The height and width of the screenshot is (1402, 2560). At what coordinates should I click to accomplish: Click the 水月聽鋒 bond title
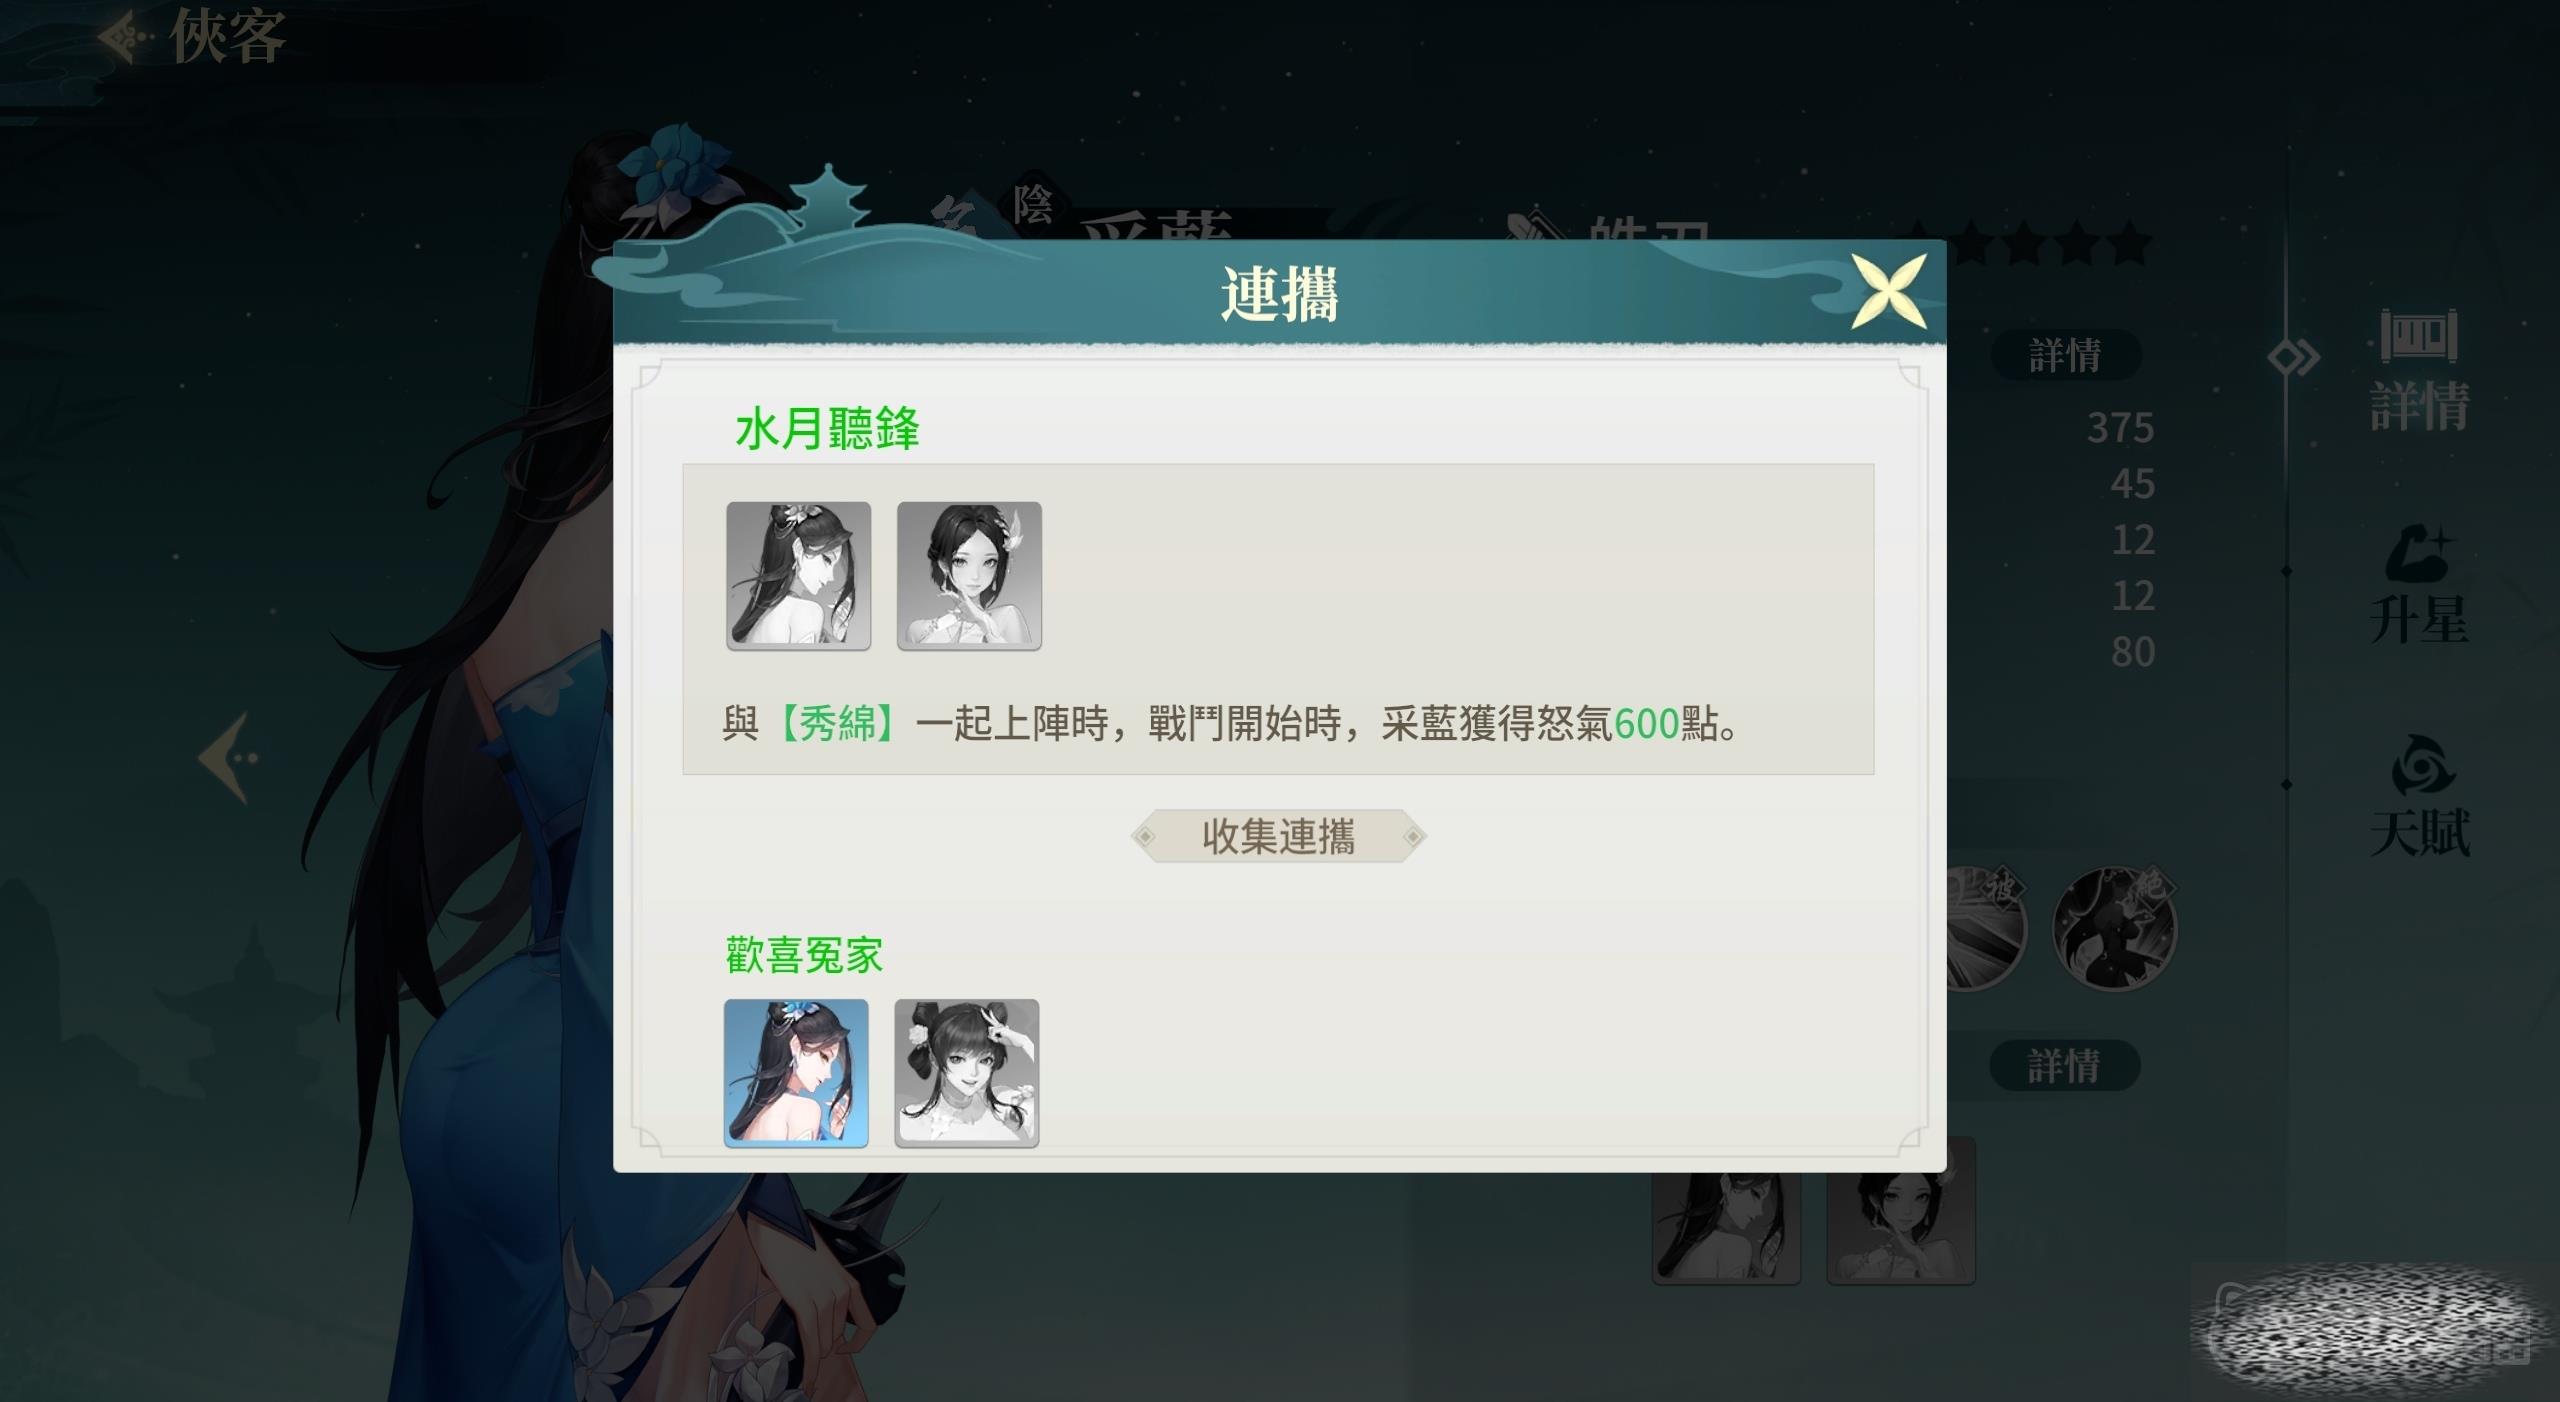tap(828, 429)
